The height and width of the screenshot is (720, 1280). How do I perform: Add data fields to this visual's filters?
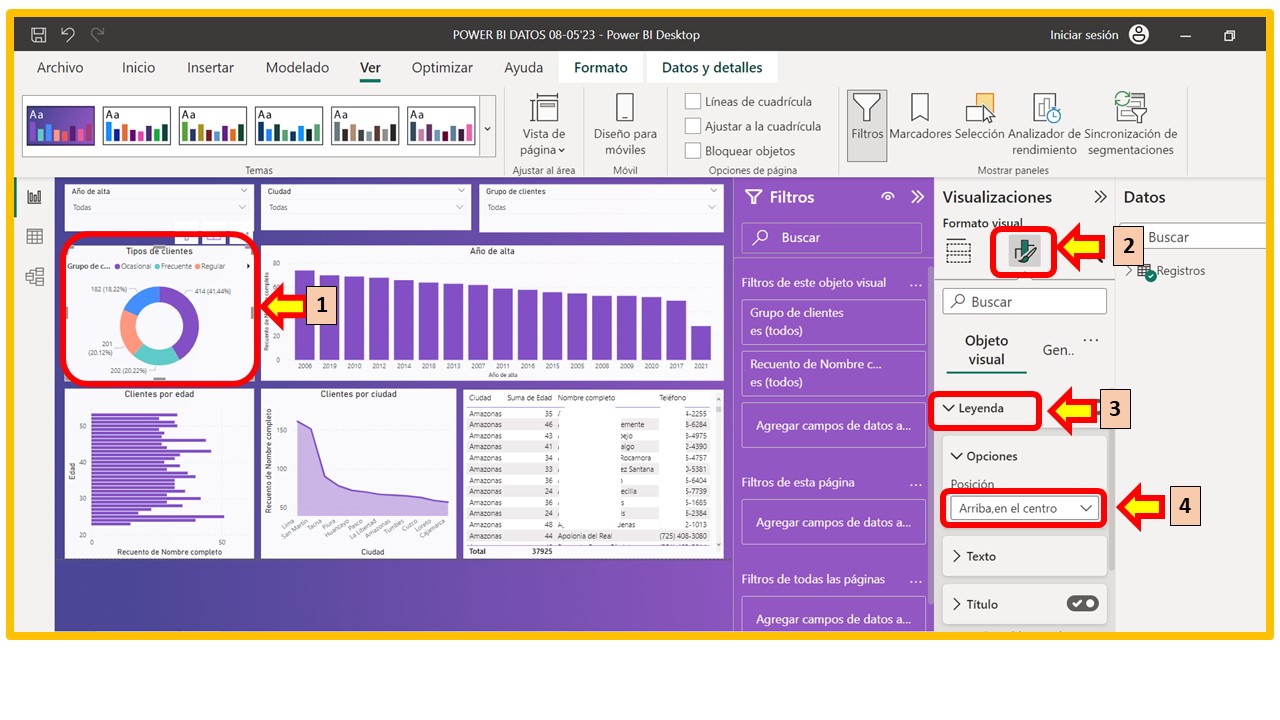click(833, 426)
